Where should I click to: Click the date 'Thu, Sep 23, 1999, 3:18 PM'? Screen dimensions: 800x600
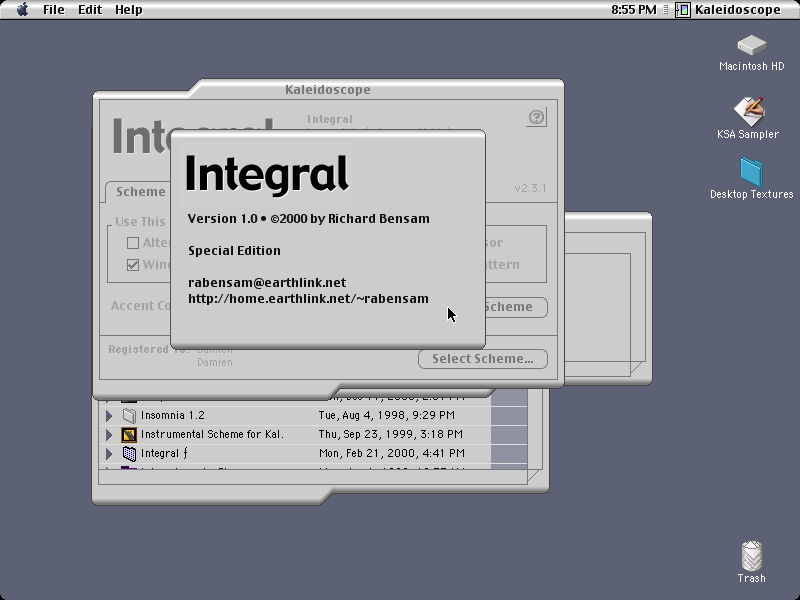point(391,434)
